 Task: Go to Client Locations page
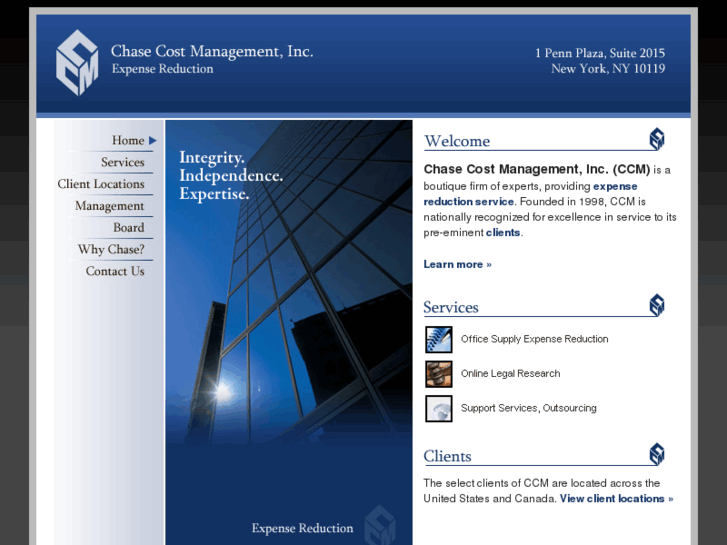(101, 184)
